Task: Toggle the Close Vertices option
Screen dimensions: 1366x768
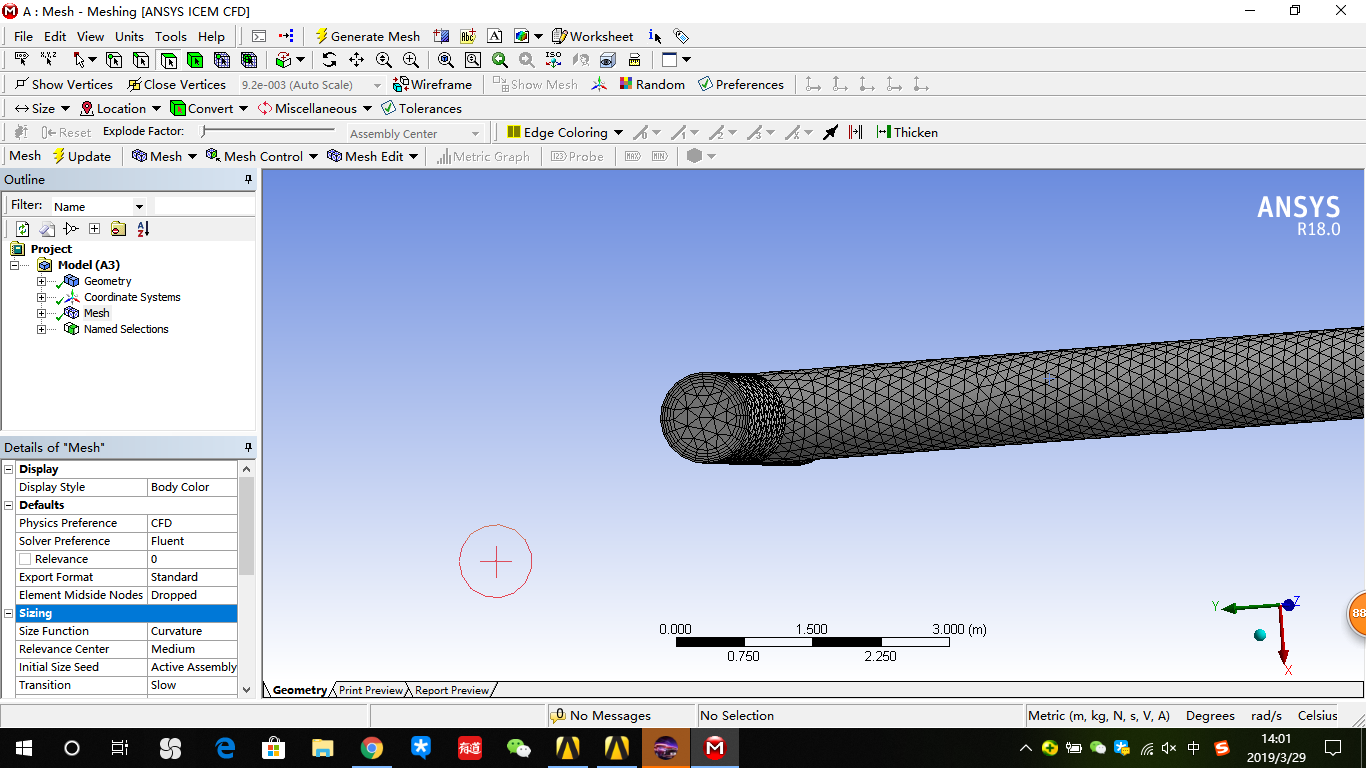Action: [177, 84]
